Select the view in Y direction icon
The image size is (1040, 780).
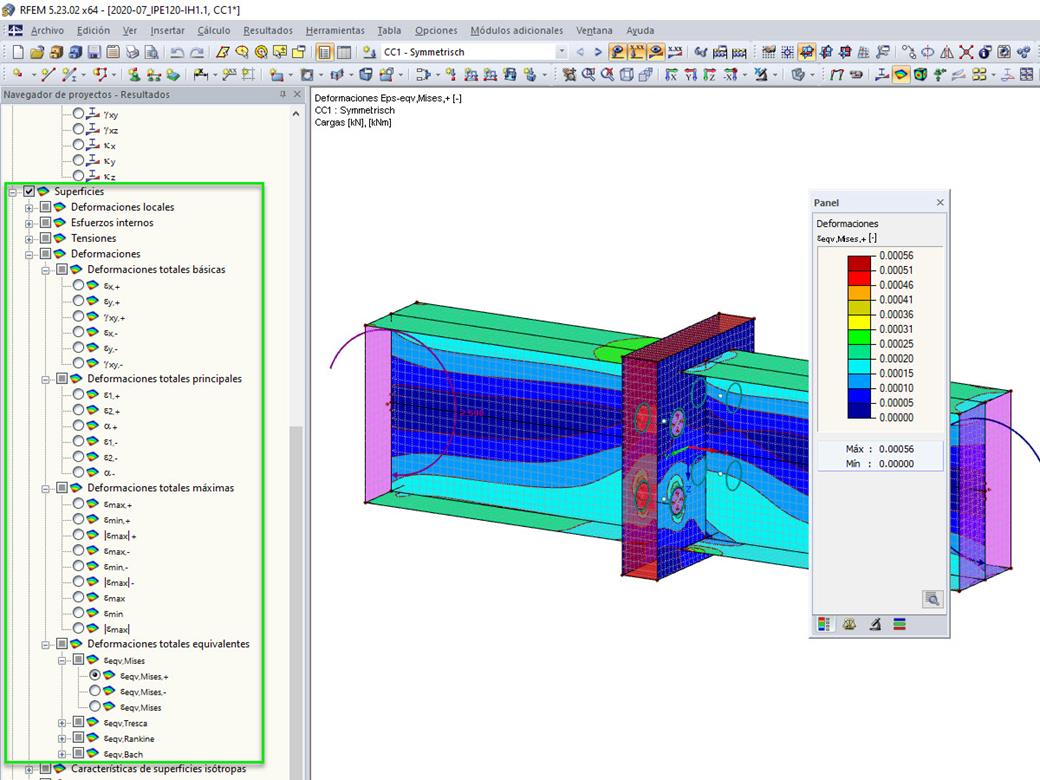[690, 74]
